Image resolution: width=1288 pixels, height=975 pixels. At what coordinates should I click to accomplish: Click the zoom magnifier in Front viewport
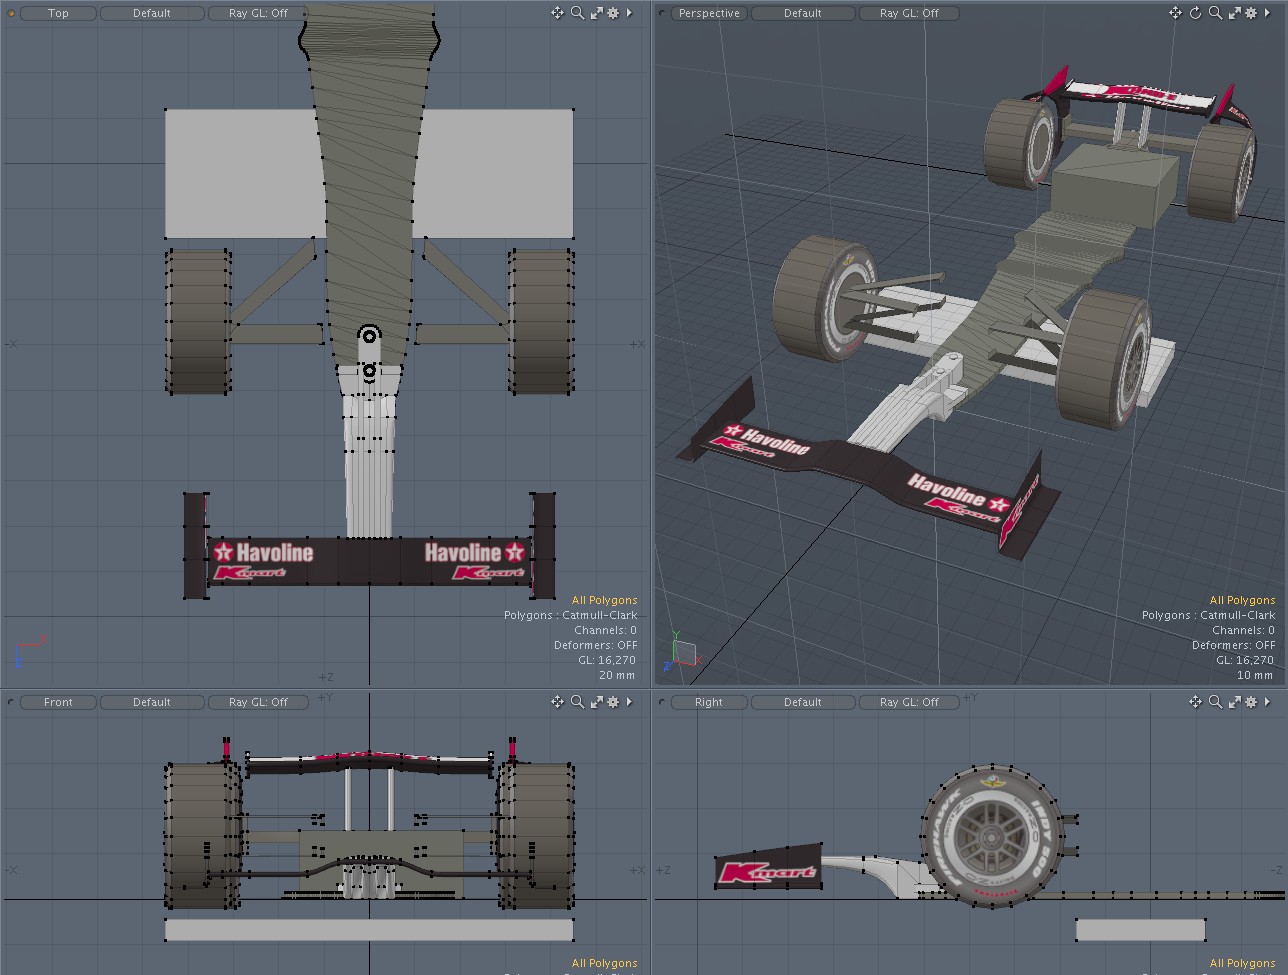tap(577, 702)
